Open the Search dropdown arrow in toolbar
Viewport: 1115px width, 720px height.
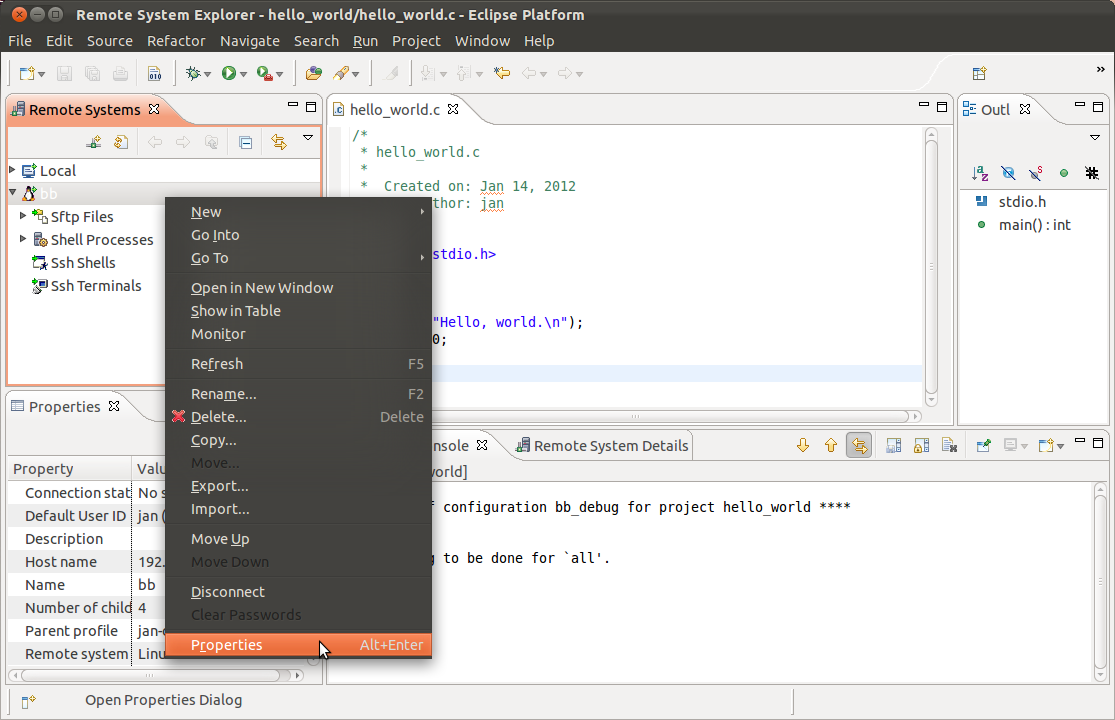tap(356, 74)
